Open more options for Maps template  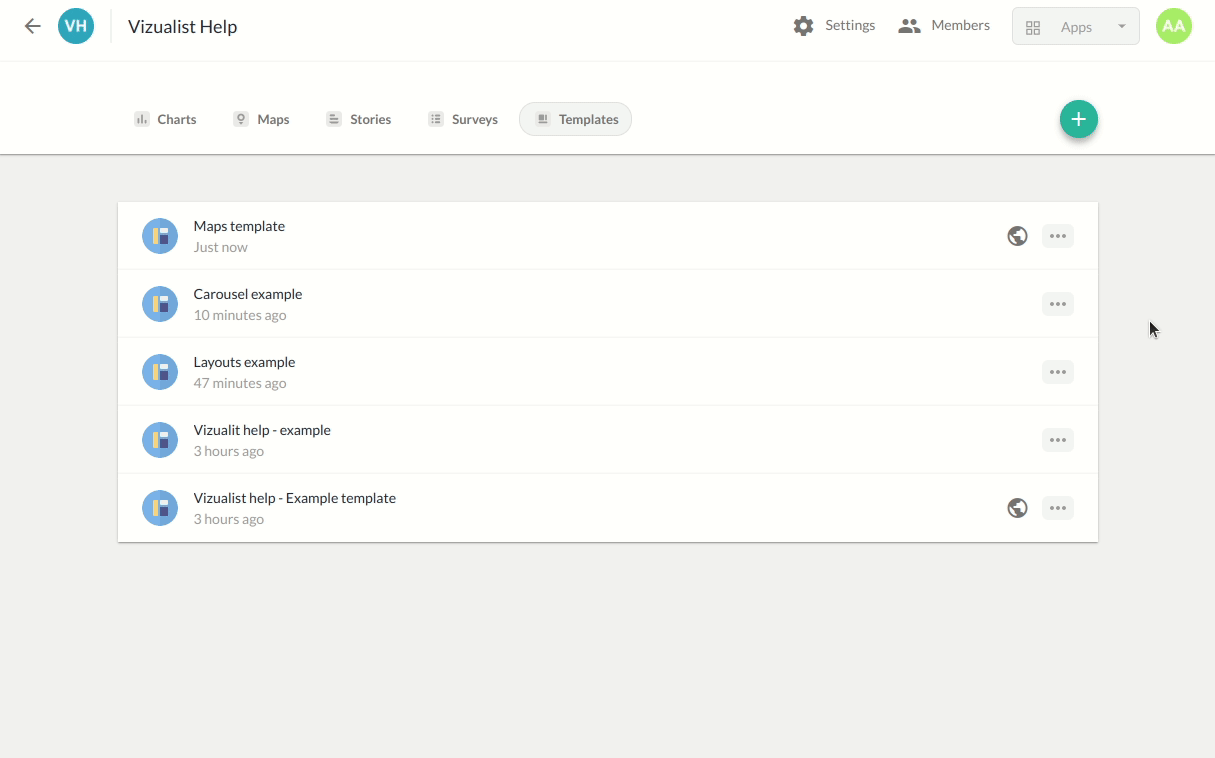point(1057,237)
